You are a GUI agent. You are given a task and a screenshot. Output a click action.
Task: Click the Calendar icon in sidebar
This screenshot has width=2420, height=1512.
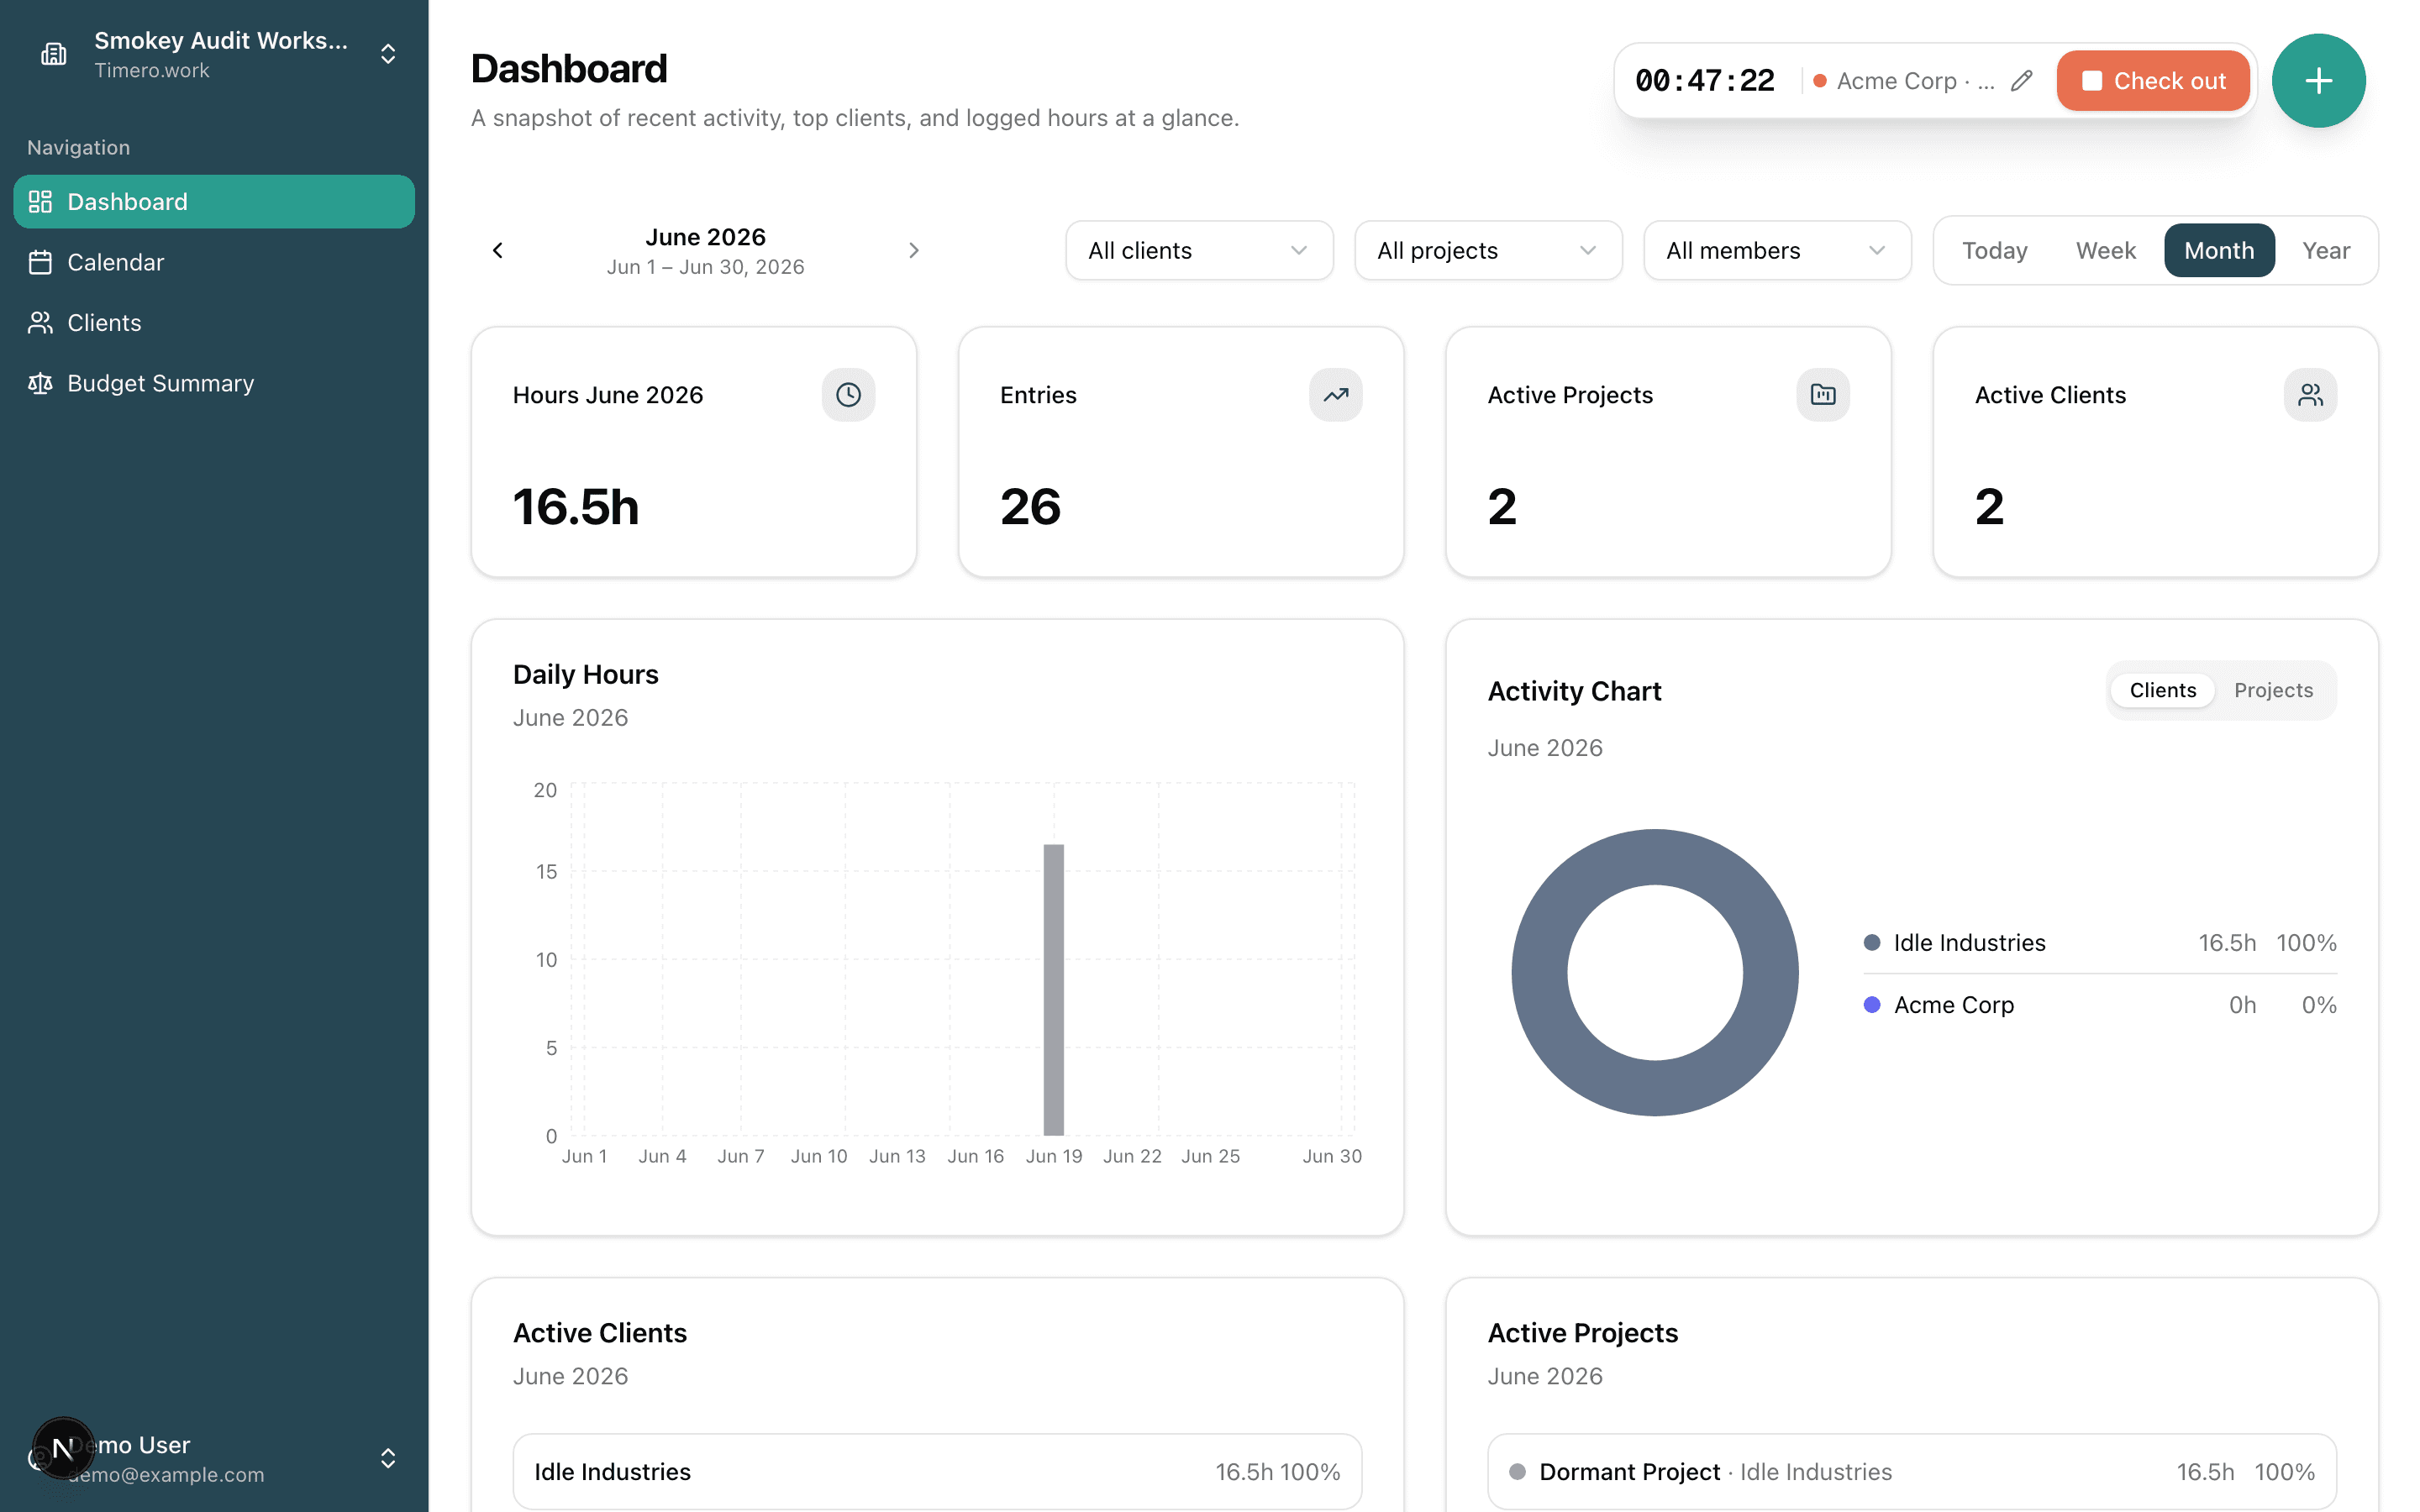coord(40,262)
